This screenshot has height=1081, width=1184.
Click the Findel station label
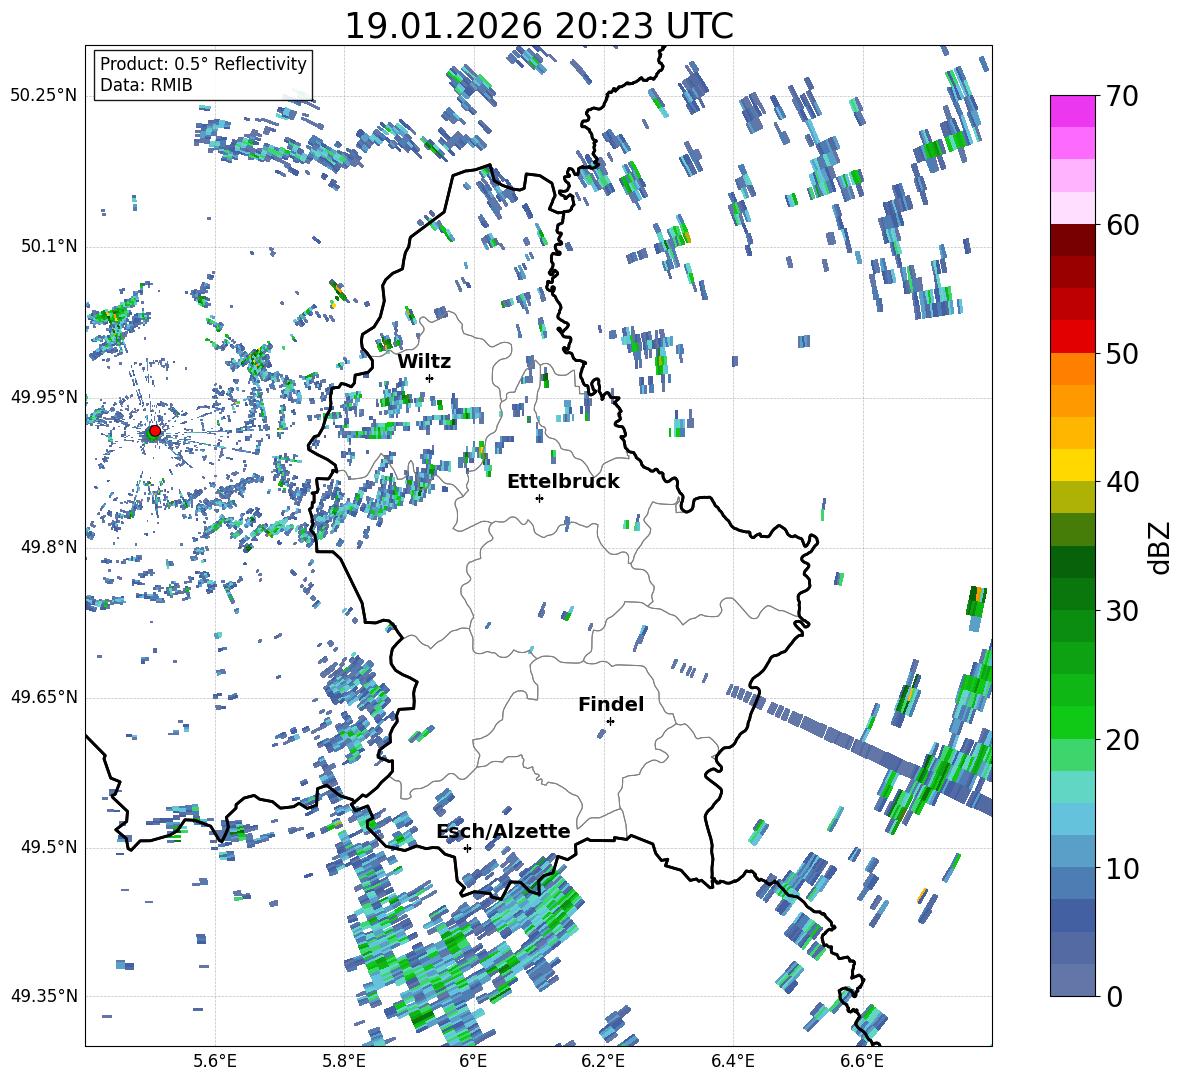click(611, 704)
